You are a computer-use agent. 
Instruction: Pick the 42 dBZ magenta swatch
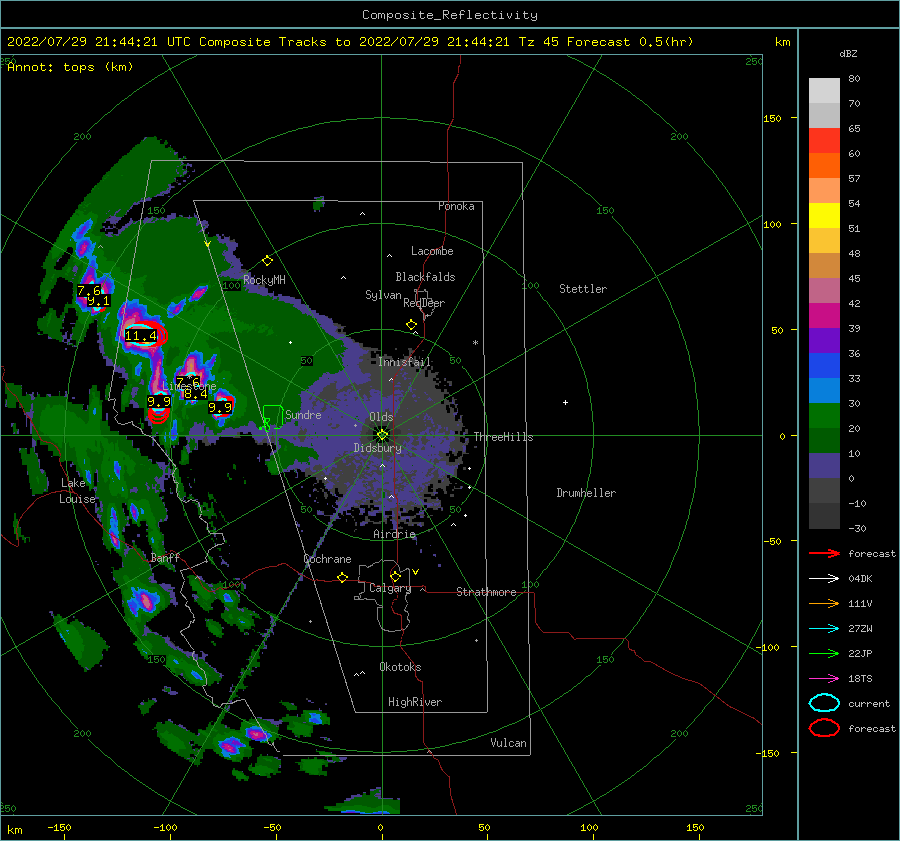coord(824,315)
